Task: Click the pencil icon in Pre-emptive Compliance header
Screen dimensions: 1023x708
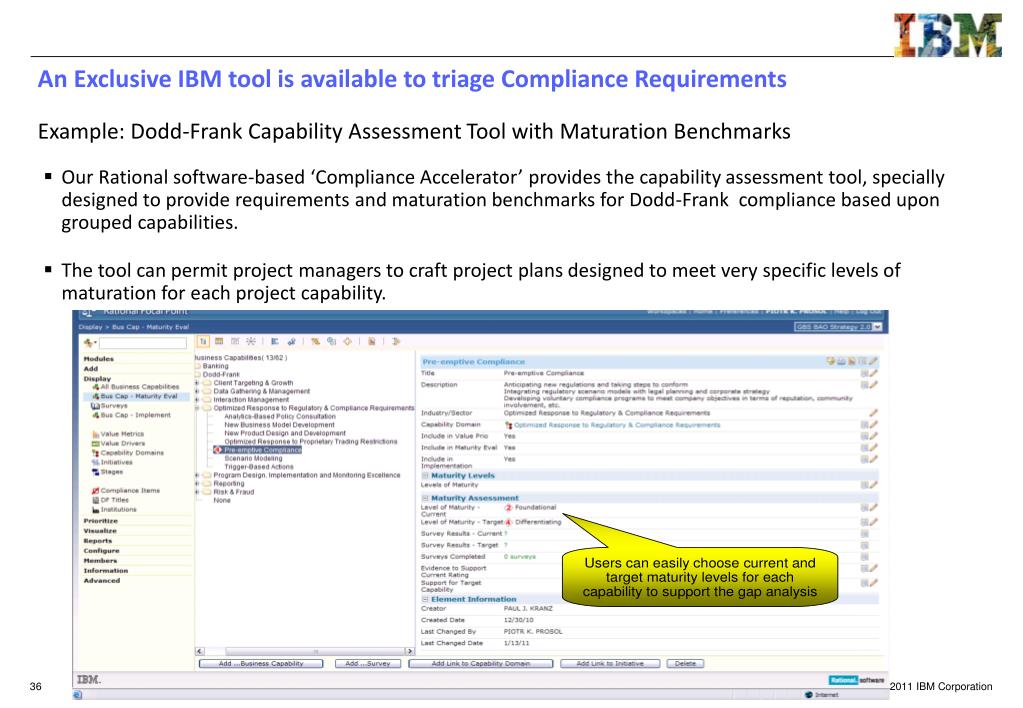Action: click(873, 361)
